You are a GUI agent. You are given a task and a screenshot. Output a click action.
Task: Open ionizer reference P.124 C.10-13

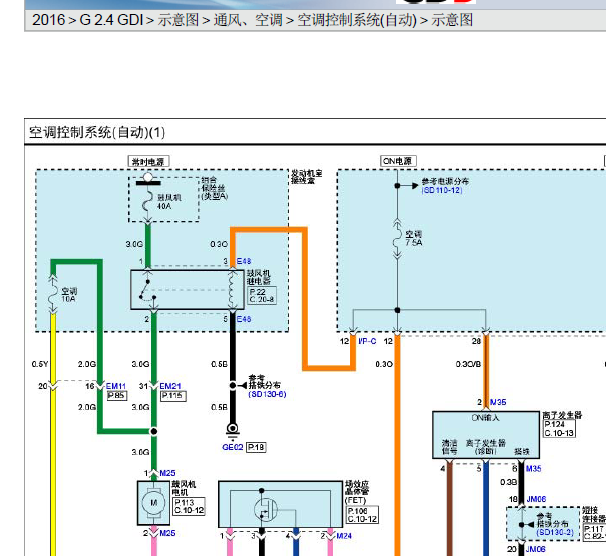coord(559,428)
